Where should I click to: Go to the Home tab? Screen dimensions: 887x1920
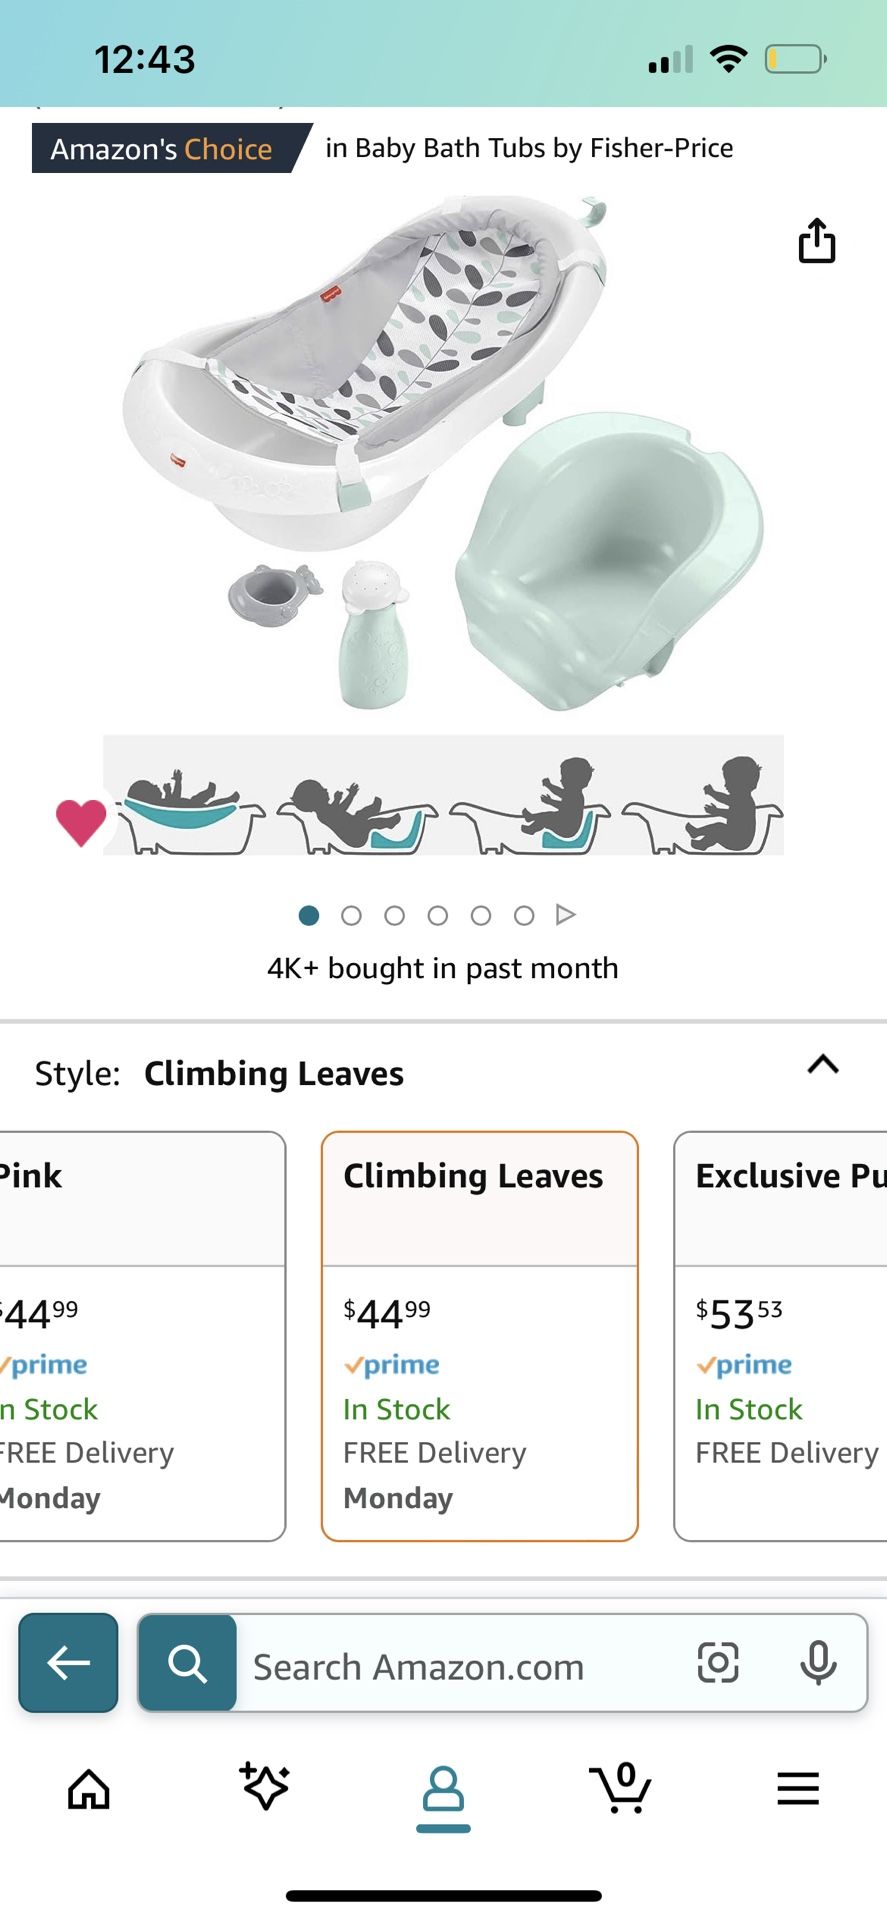tap(89, 1789)
